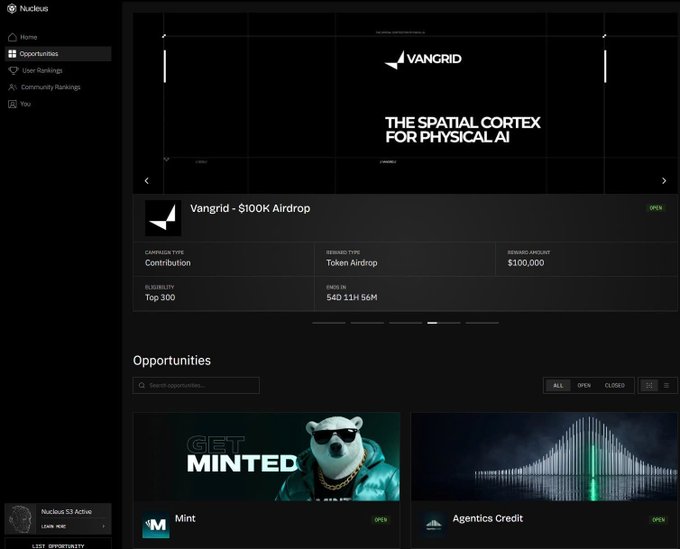Screen dimensions: 680x549
Task: Click the Community Rankings people icon
Action: [x=13, y=87]
